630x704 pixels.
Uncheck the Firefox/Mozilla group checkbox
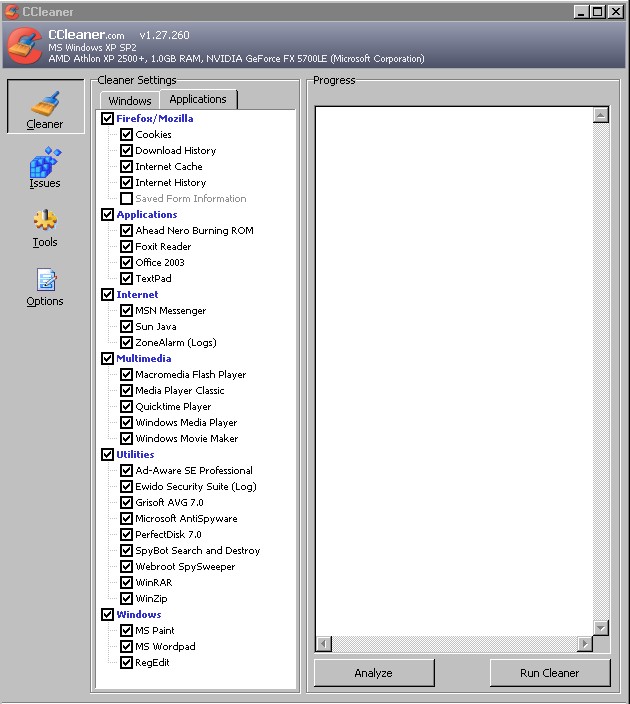pyautogui.click(x=107, y=119)
